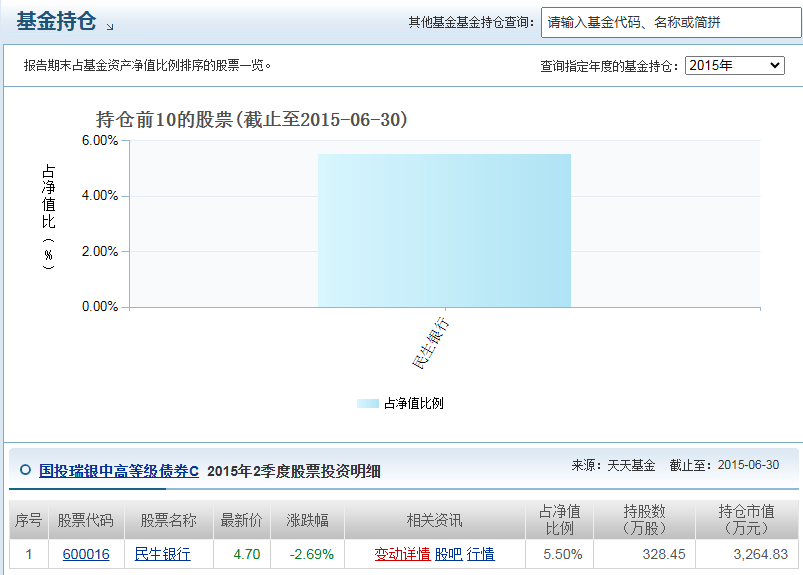This screenshot has width=803, height=575.
Task: Click the 基金持仓 section heading
Action: pyautogui.click(x=56, y=22)
